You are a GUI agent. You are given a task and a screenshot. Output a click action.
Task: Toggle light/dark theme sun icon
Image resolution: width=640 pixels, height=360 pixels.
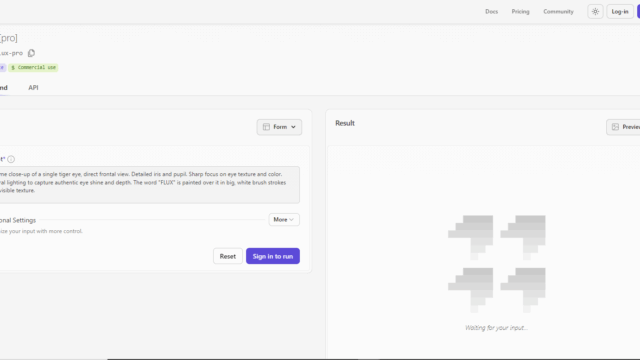596,11
